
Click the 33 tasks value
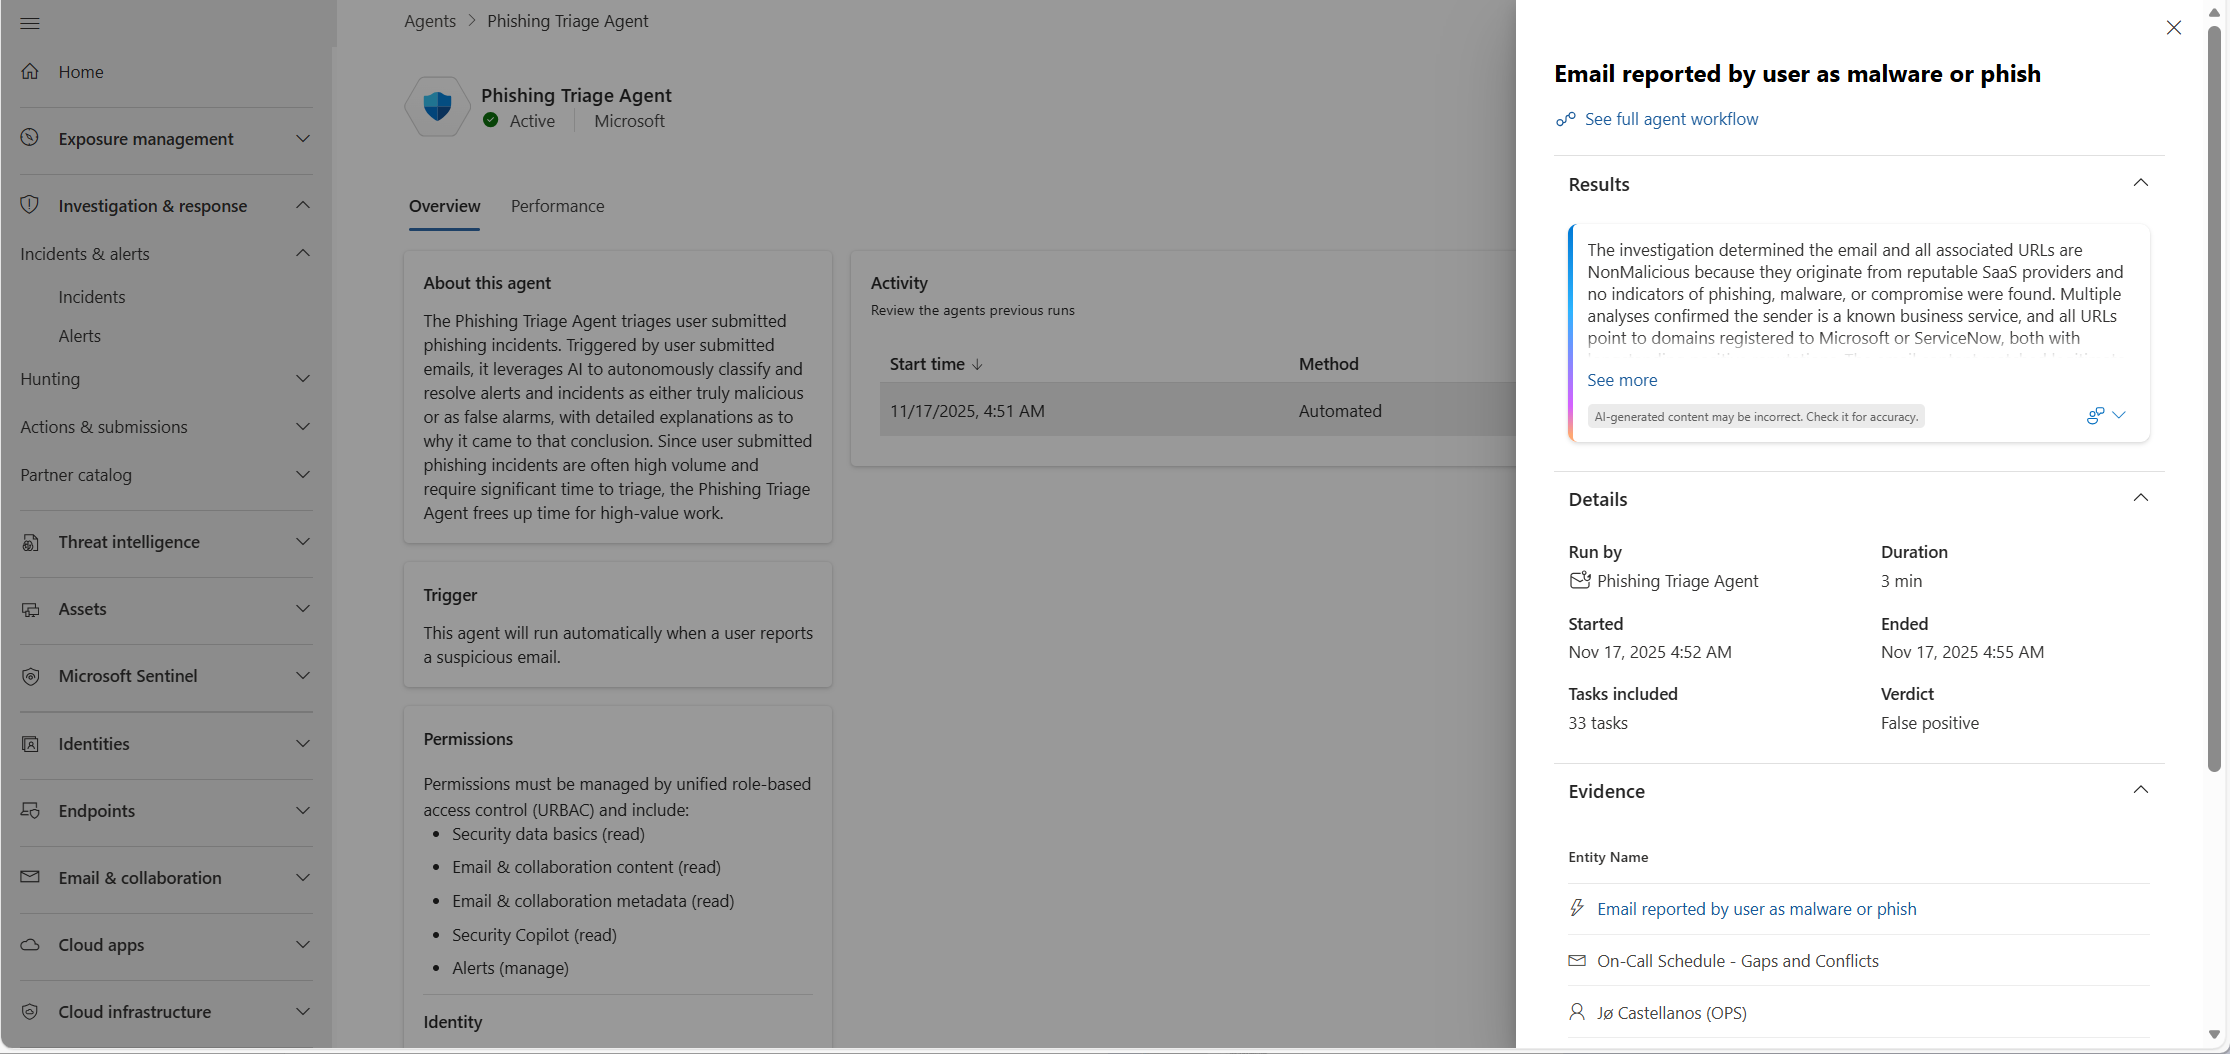tap(1598, 723)
